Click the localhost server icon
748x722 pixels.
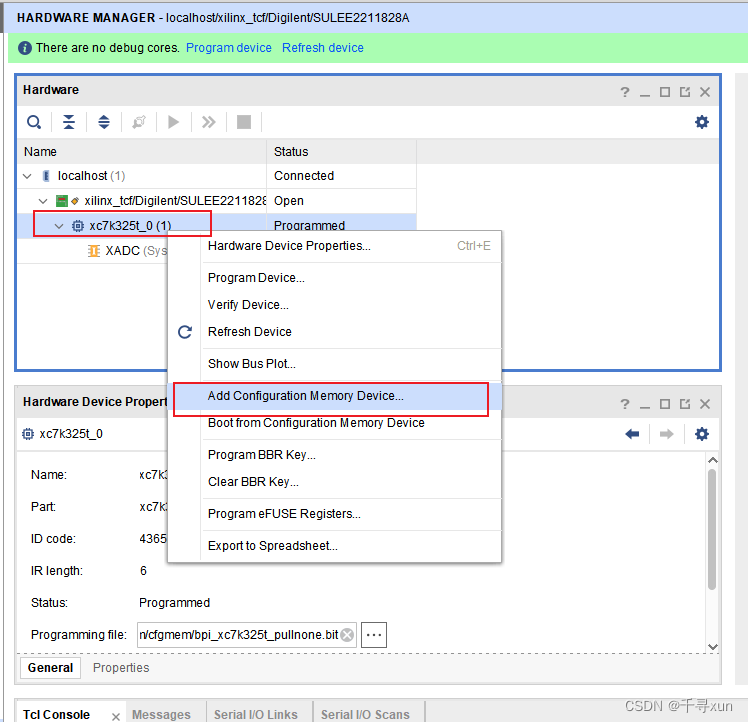46,176
